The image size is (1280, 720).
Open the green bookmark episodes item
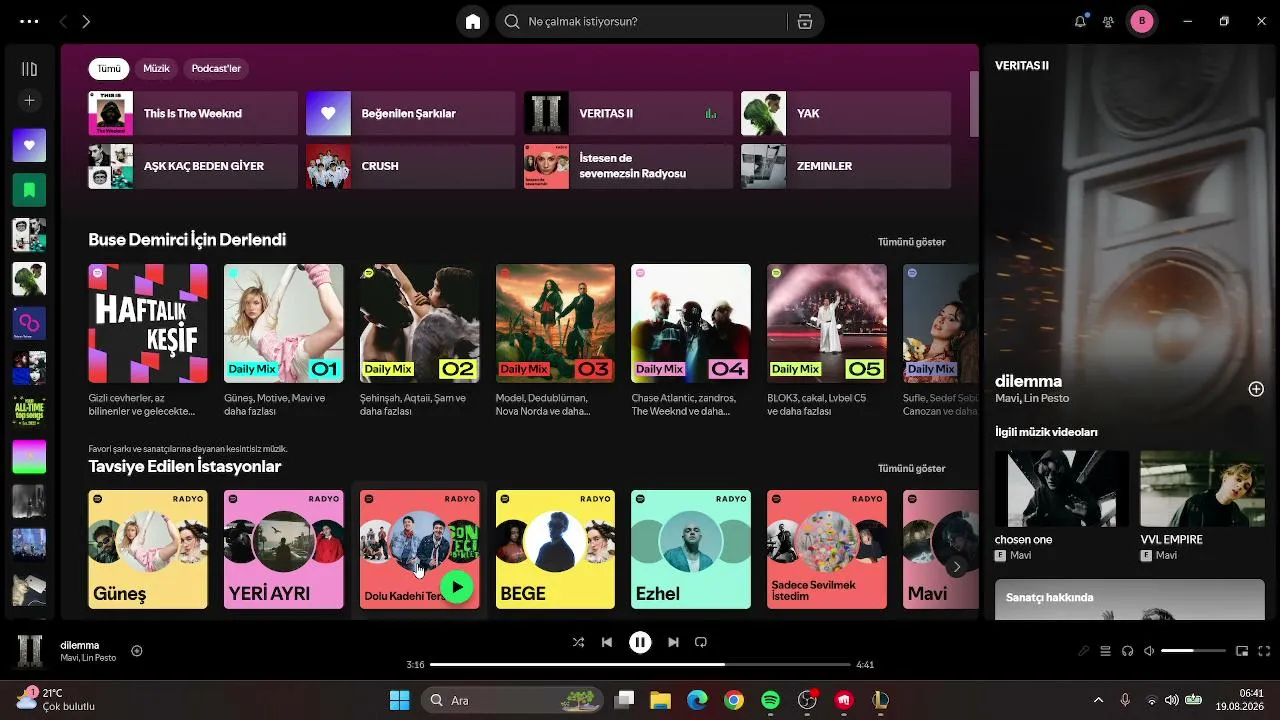(x=29, y=189)
